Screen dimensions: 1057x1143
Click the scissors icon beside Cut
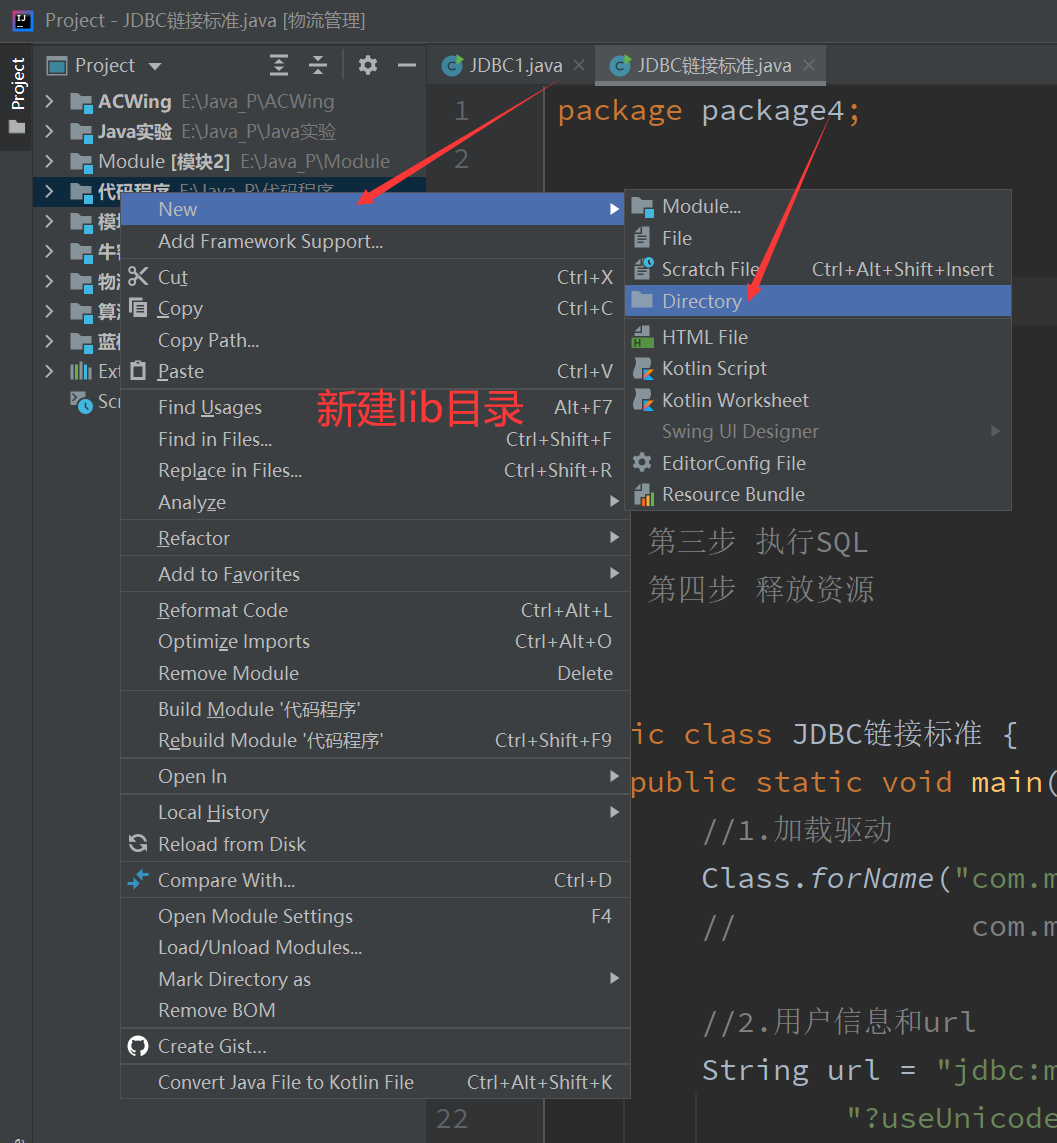pyautogui.click(x=139, y=277)
